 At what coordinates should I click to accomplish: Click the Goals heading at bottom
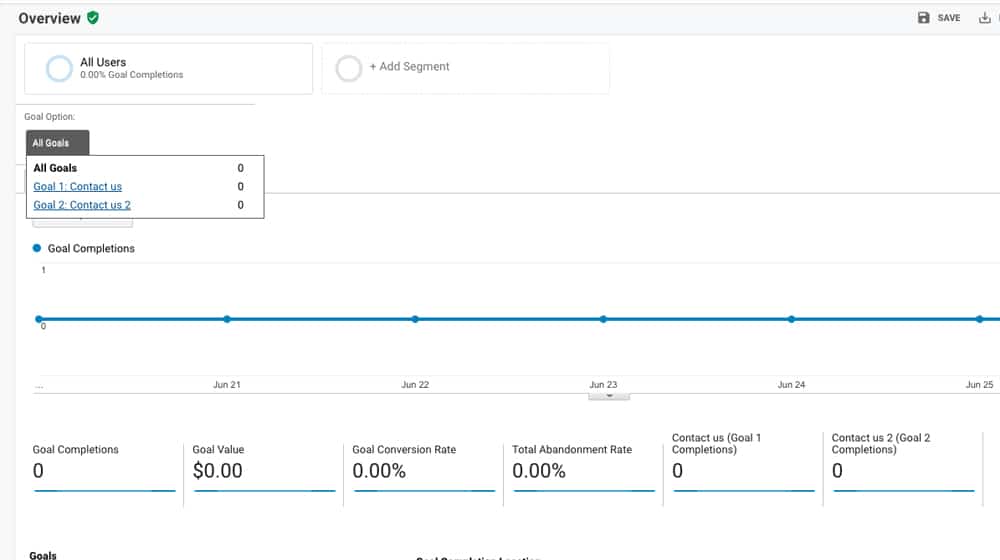(x=43, y=556)
